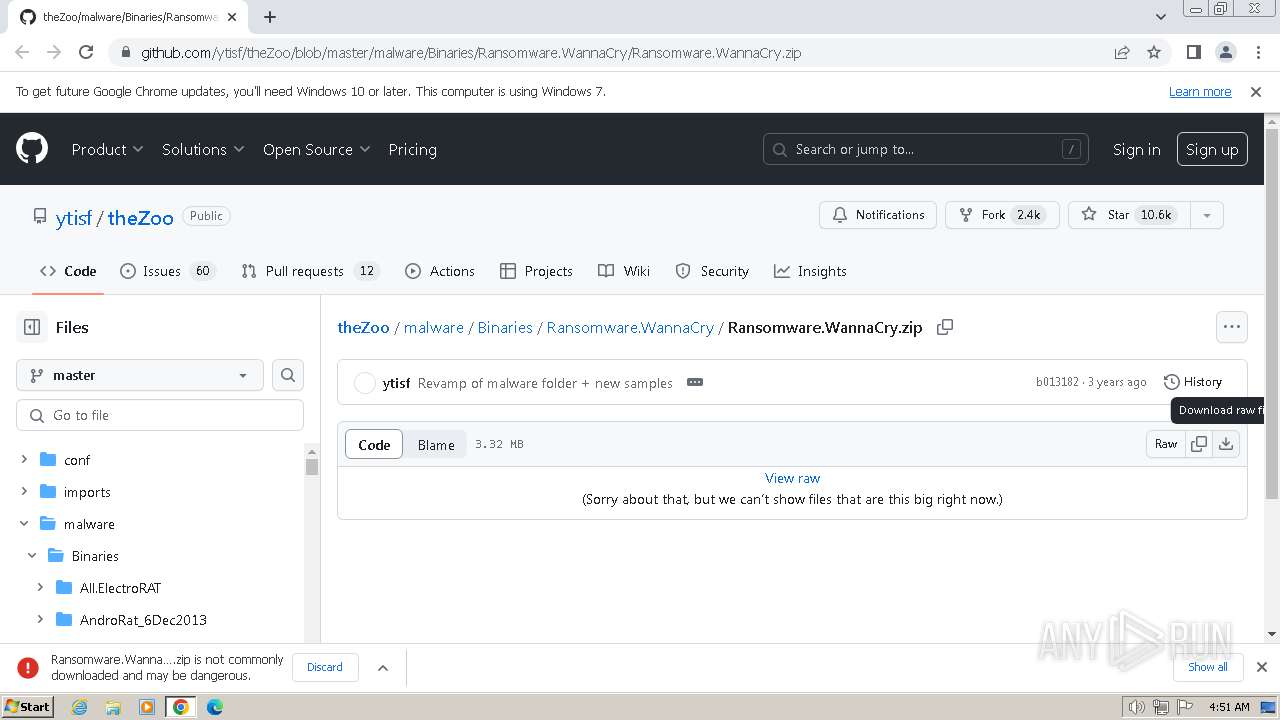The height and width of the screenshot is (720, 1280).
Task: Expand the Solutions navigation dropdown
Action: (203, 149)
